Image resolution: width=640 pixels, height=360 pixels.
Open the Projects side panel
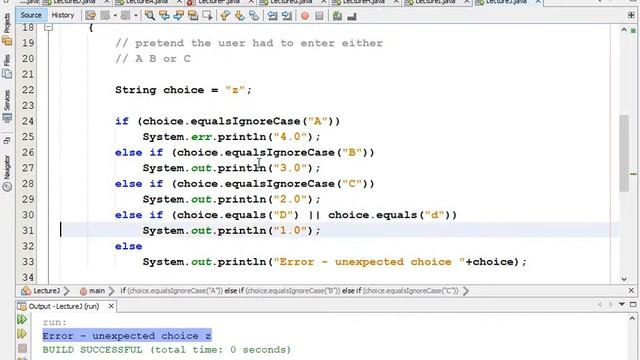pyautogui.click(x=7, y=29)
